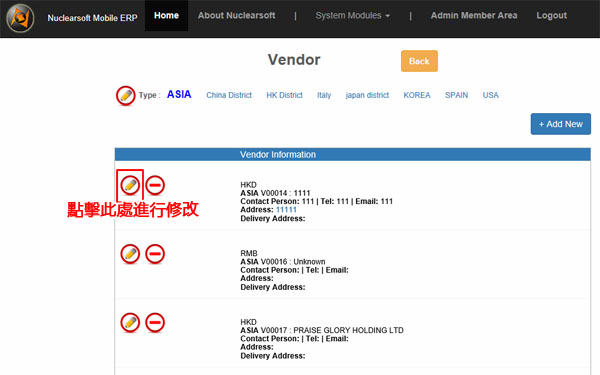Select the HK District type
This screenshot has height=375, width=600.
point(284,95)
